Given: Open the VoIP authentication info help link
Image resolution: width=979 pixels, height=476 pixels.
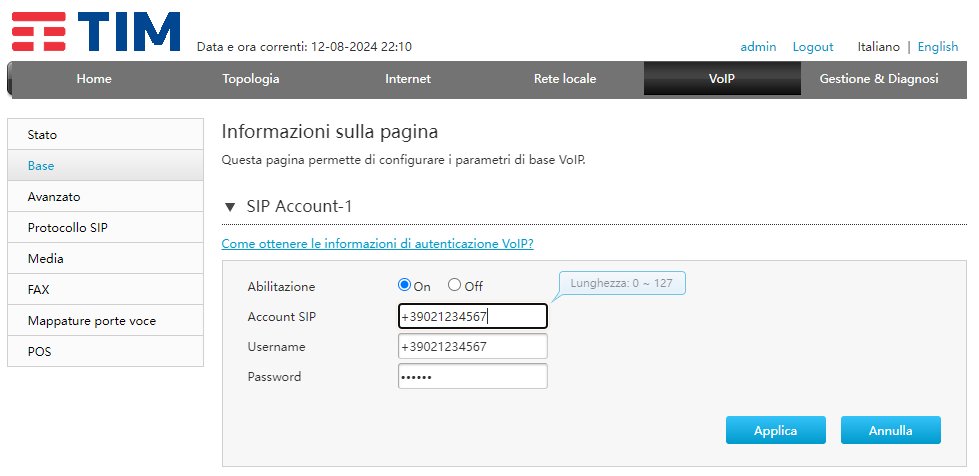Looking at the screenshot, I should coord(377,244).
